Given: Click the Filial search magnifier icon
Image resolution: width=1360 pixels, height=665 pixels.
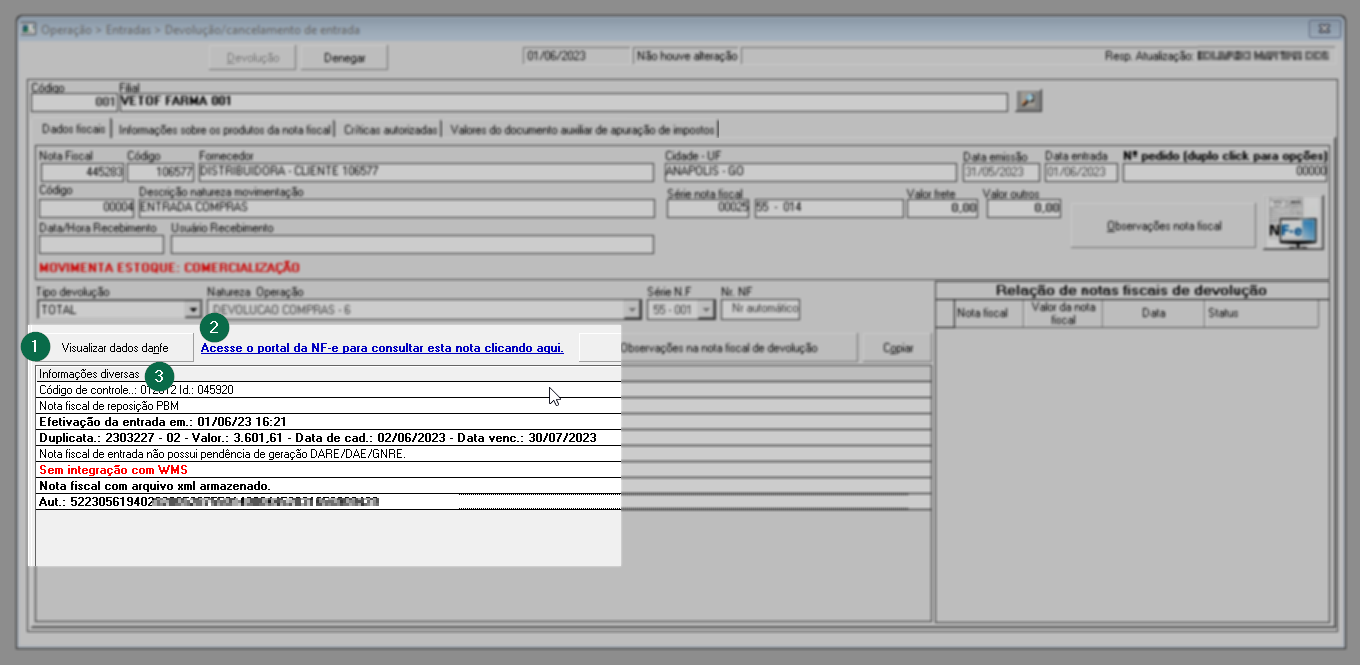Looking at the screenshot, I should coord(1029,101).
